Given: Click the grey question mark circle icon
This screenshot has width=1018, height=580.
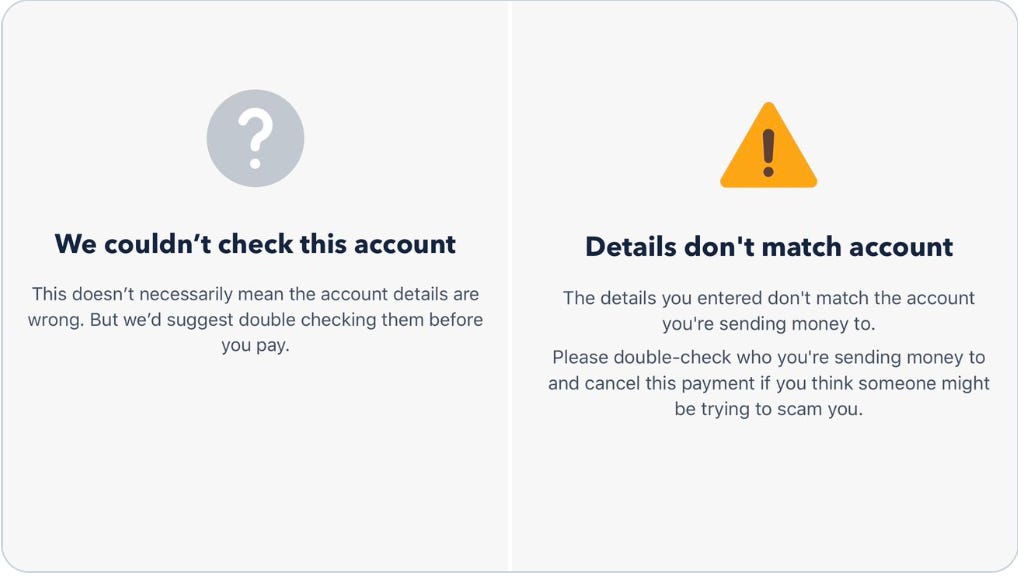Looking at the screenshot, I should point(255,138).
